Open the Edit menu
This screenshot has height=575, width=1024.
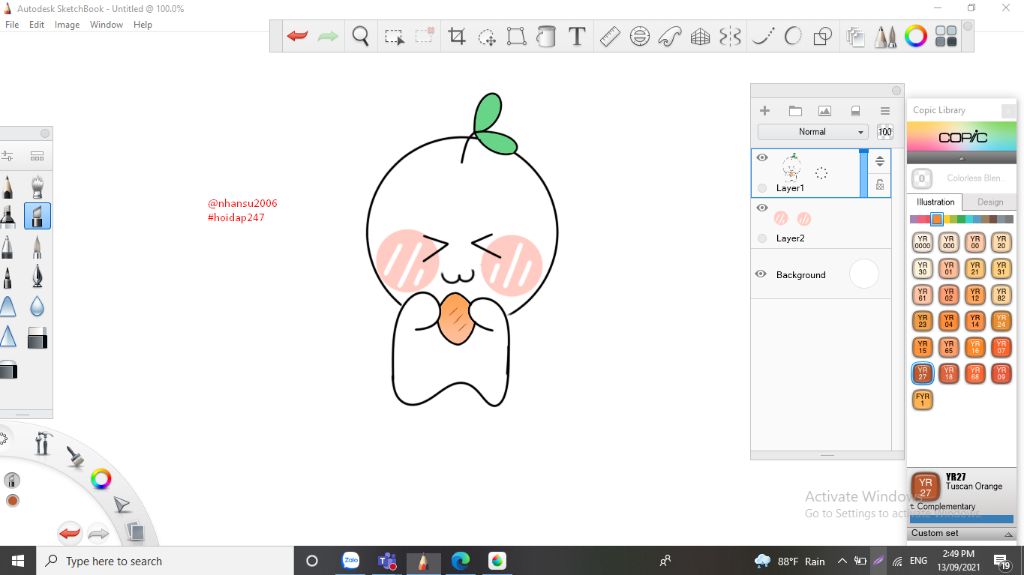pyautogui.click(x=37, y=25)
